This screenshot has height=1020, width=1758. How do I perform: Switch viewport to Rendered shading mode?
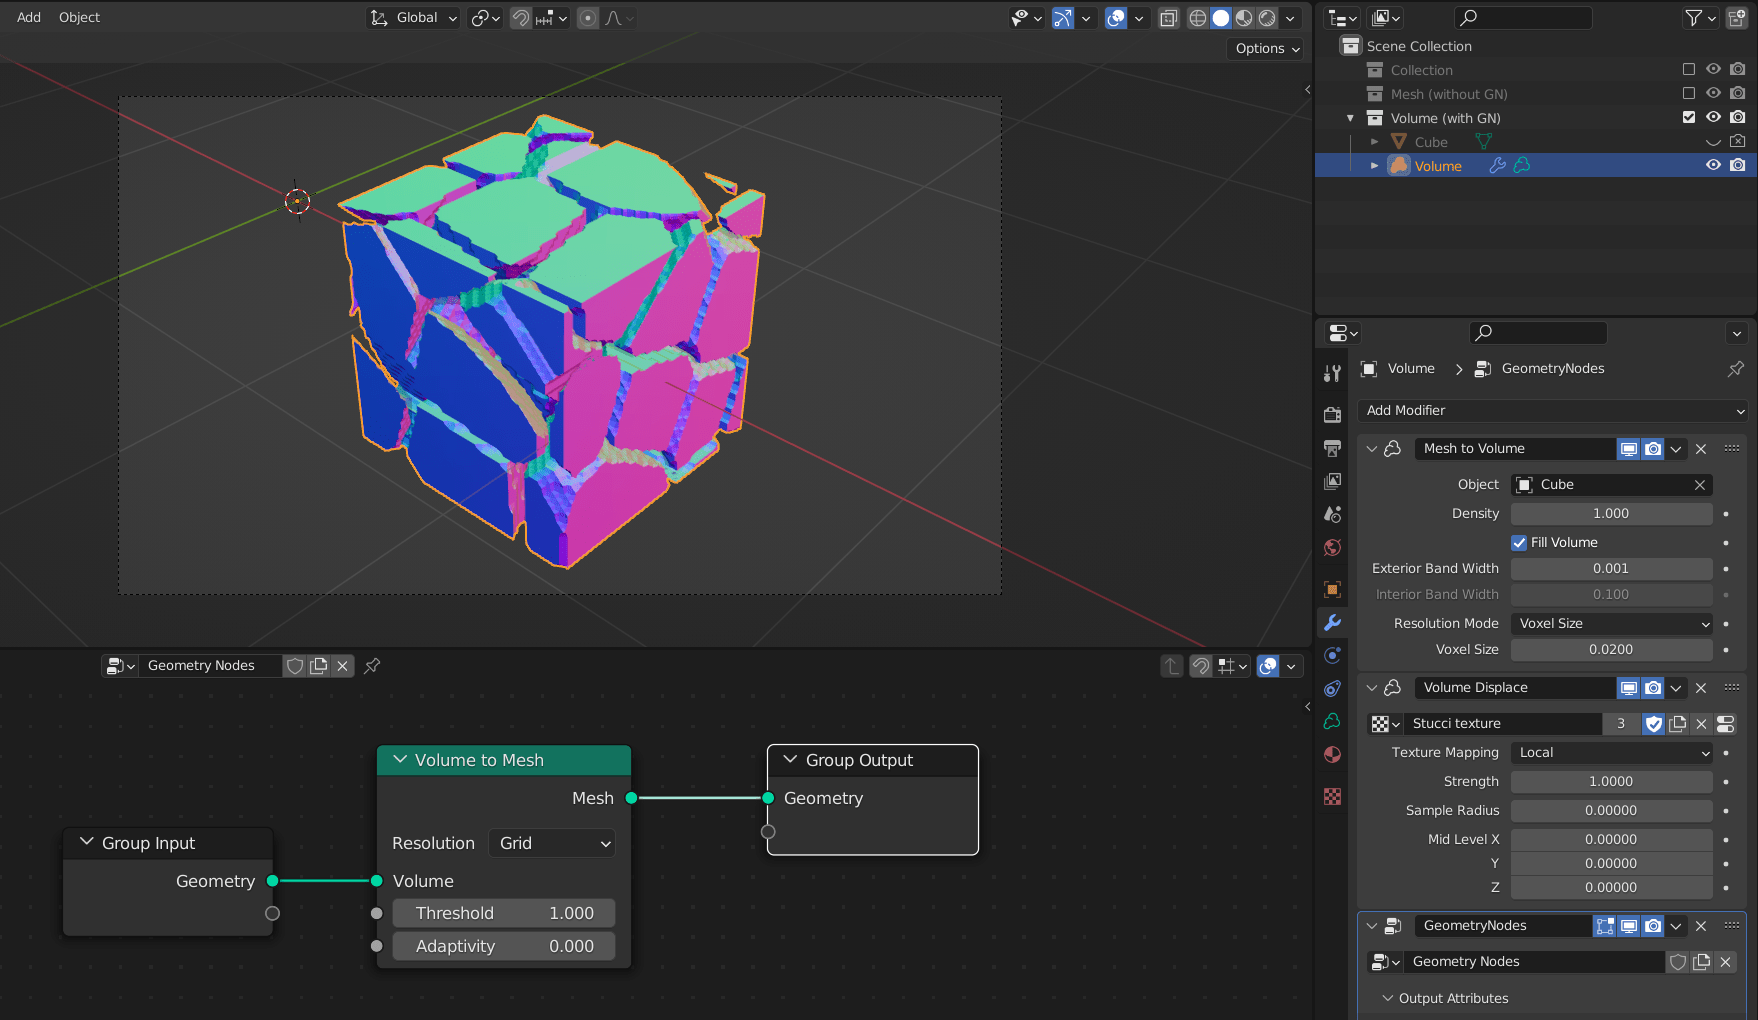click(1268, 17)
